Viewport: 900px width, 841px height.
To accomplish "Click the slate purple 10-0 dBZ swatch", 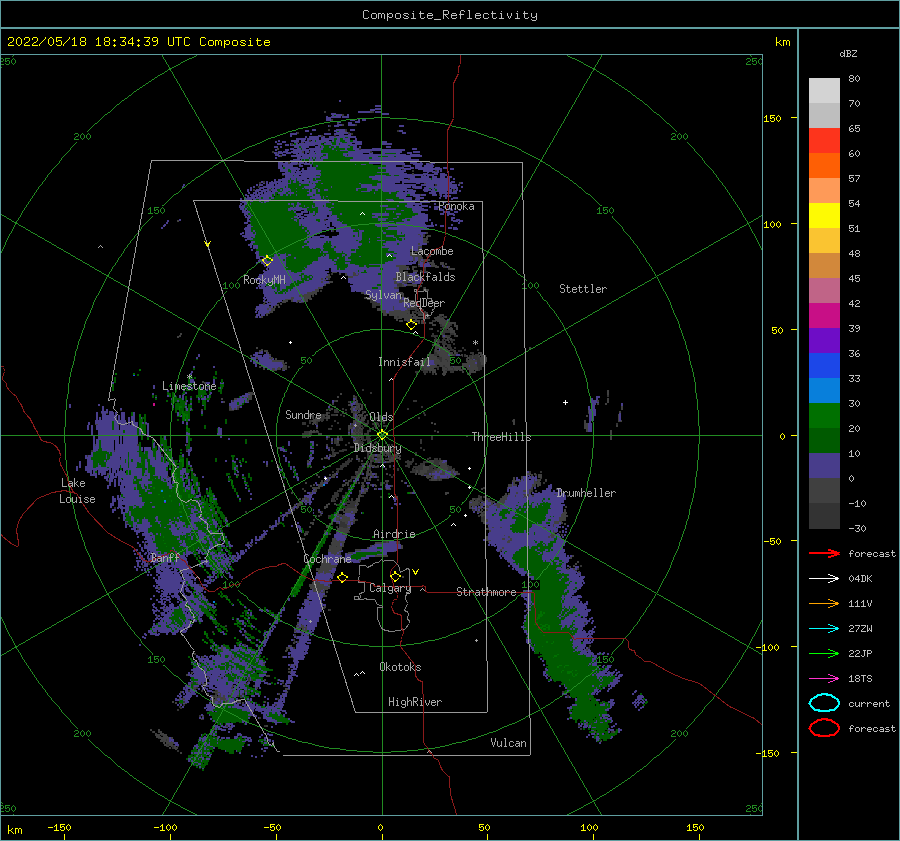I will point(824,466).
